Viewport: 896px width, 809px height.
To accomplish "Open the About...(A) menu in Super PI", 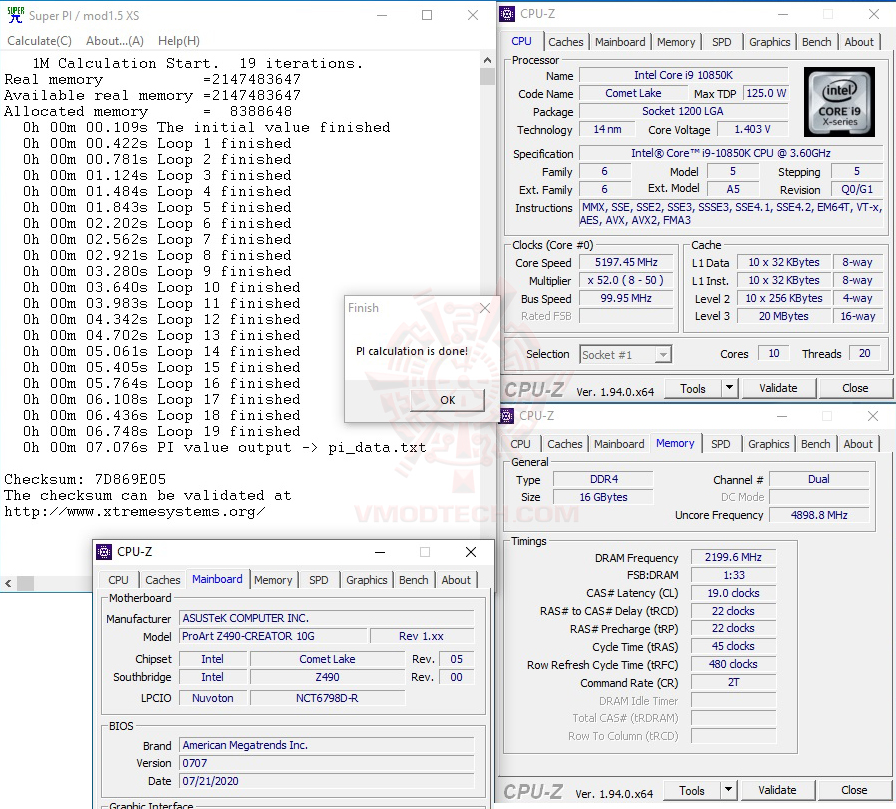I will (115, 41).
